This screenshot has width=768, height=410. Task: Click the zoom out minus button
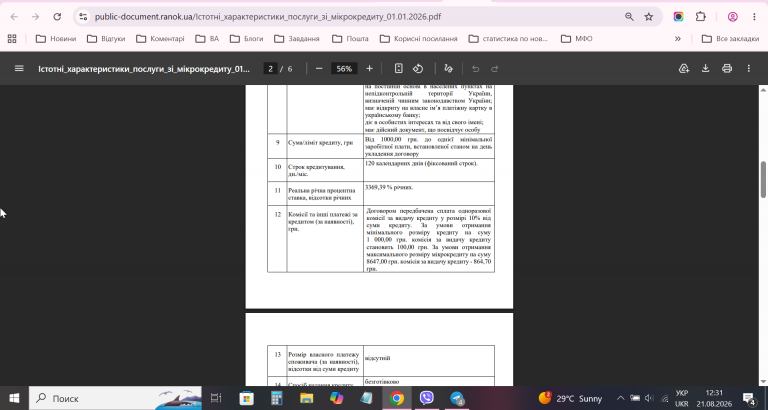(319, 69)
